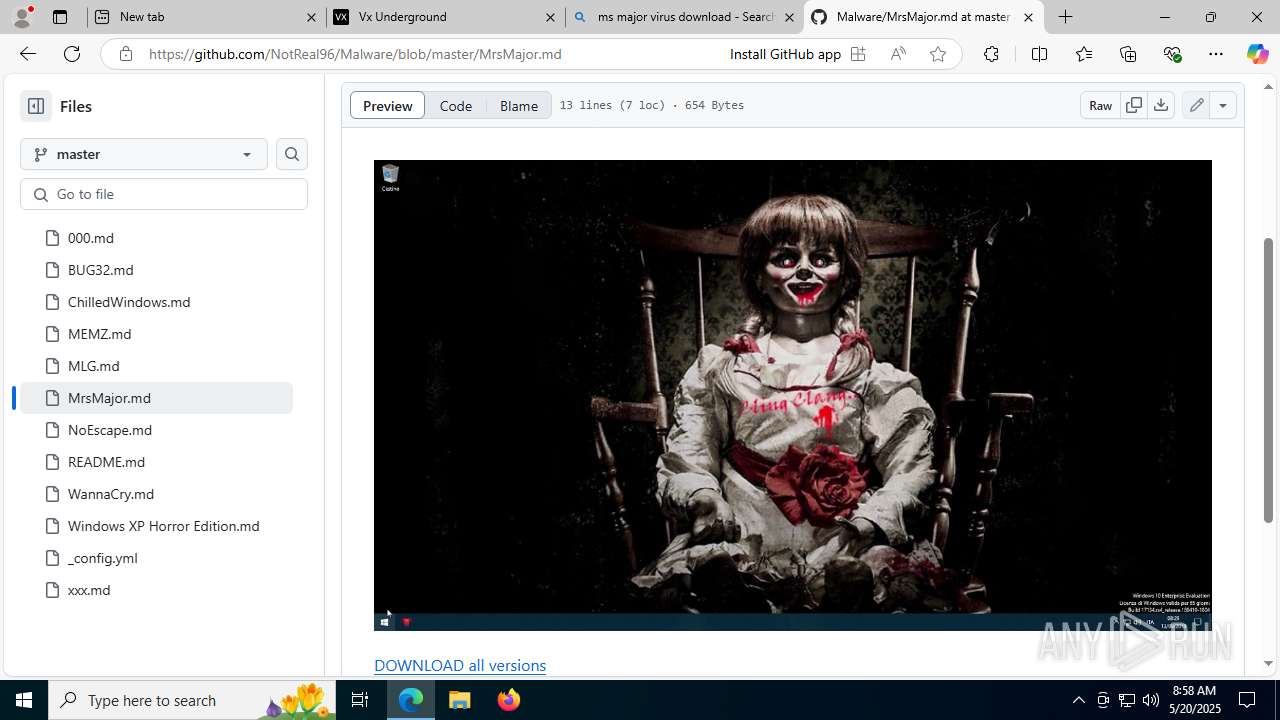Open BUG32.md in file tree
Screen dimensions: 1280x720
point(101,270)
